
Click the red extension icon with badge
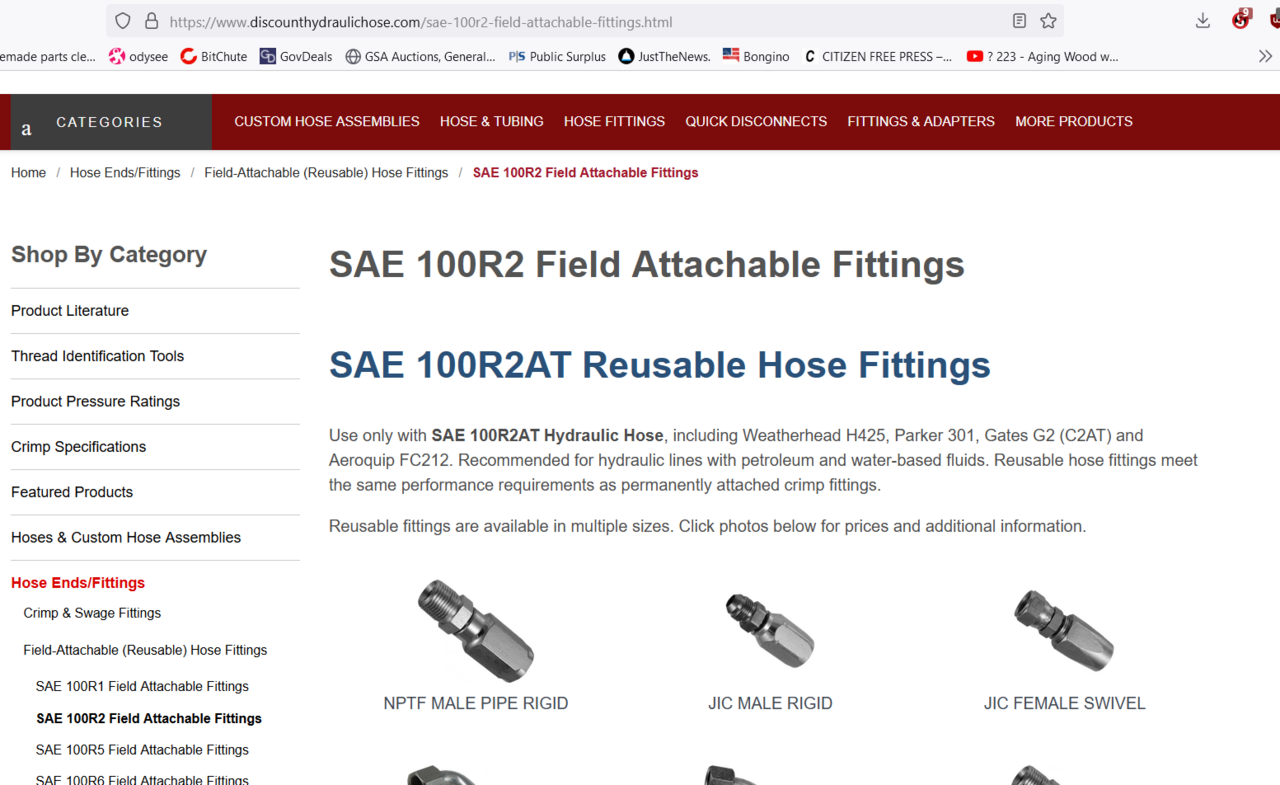point(1241,20)
